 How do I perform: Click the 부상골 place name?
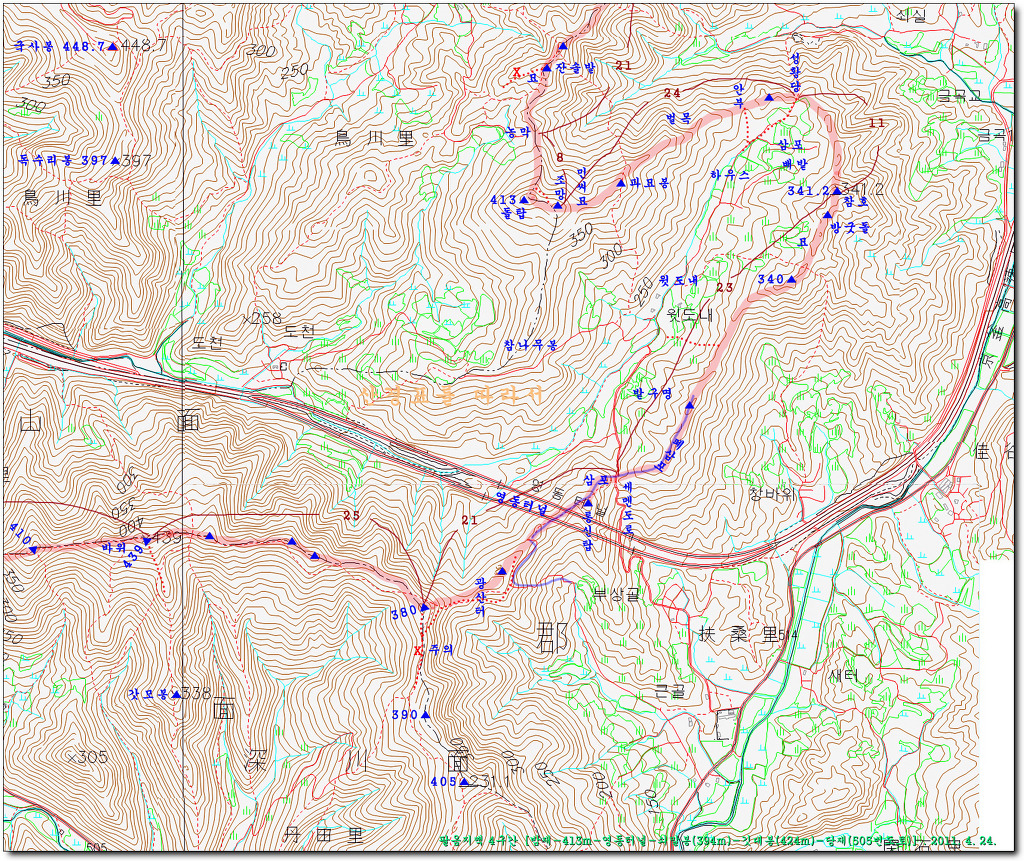tap(617, 595)
